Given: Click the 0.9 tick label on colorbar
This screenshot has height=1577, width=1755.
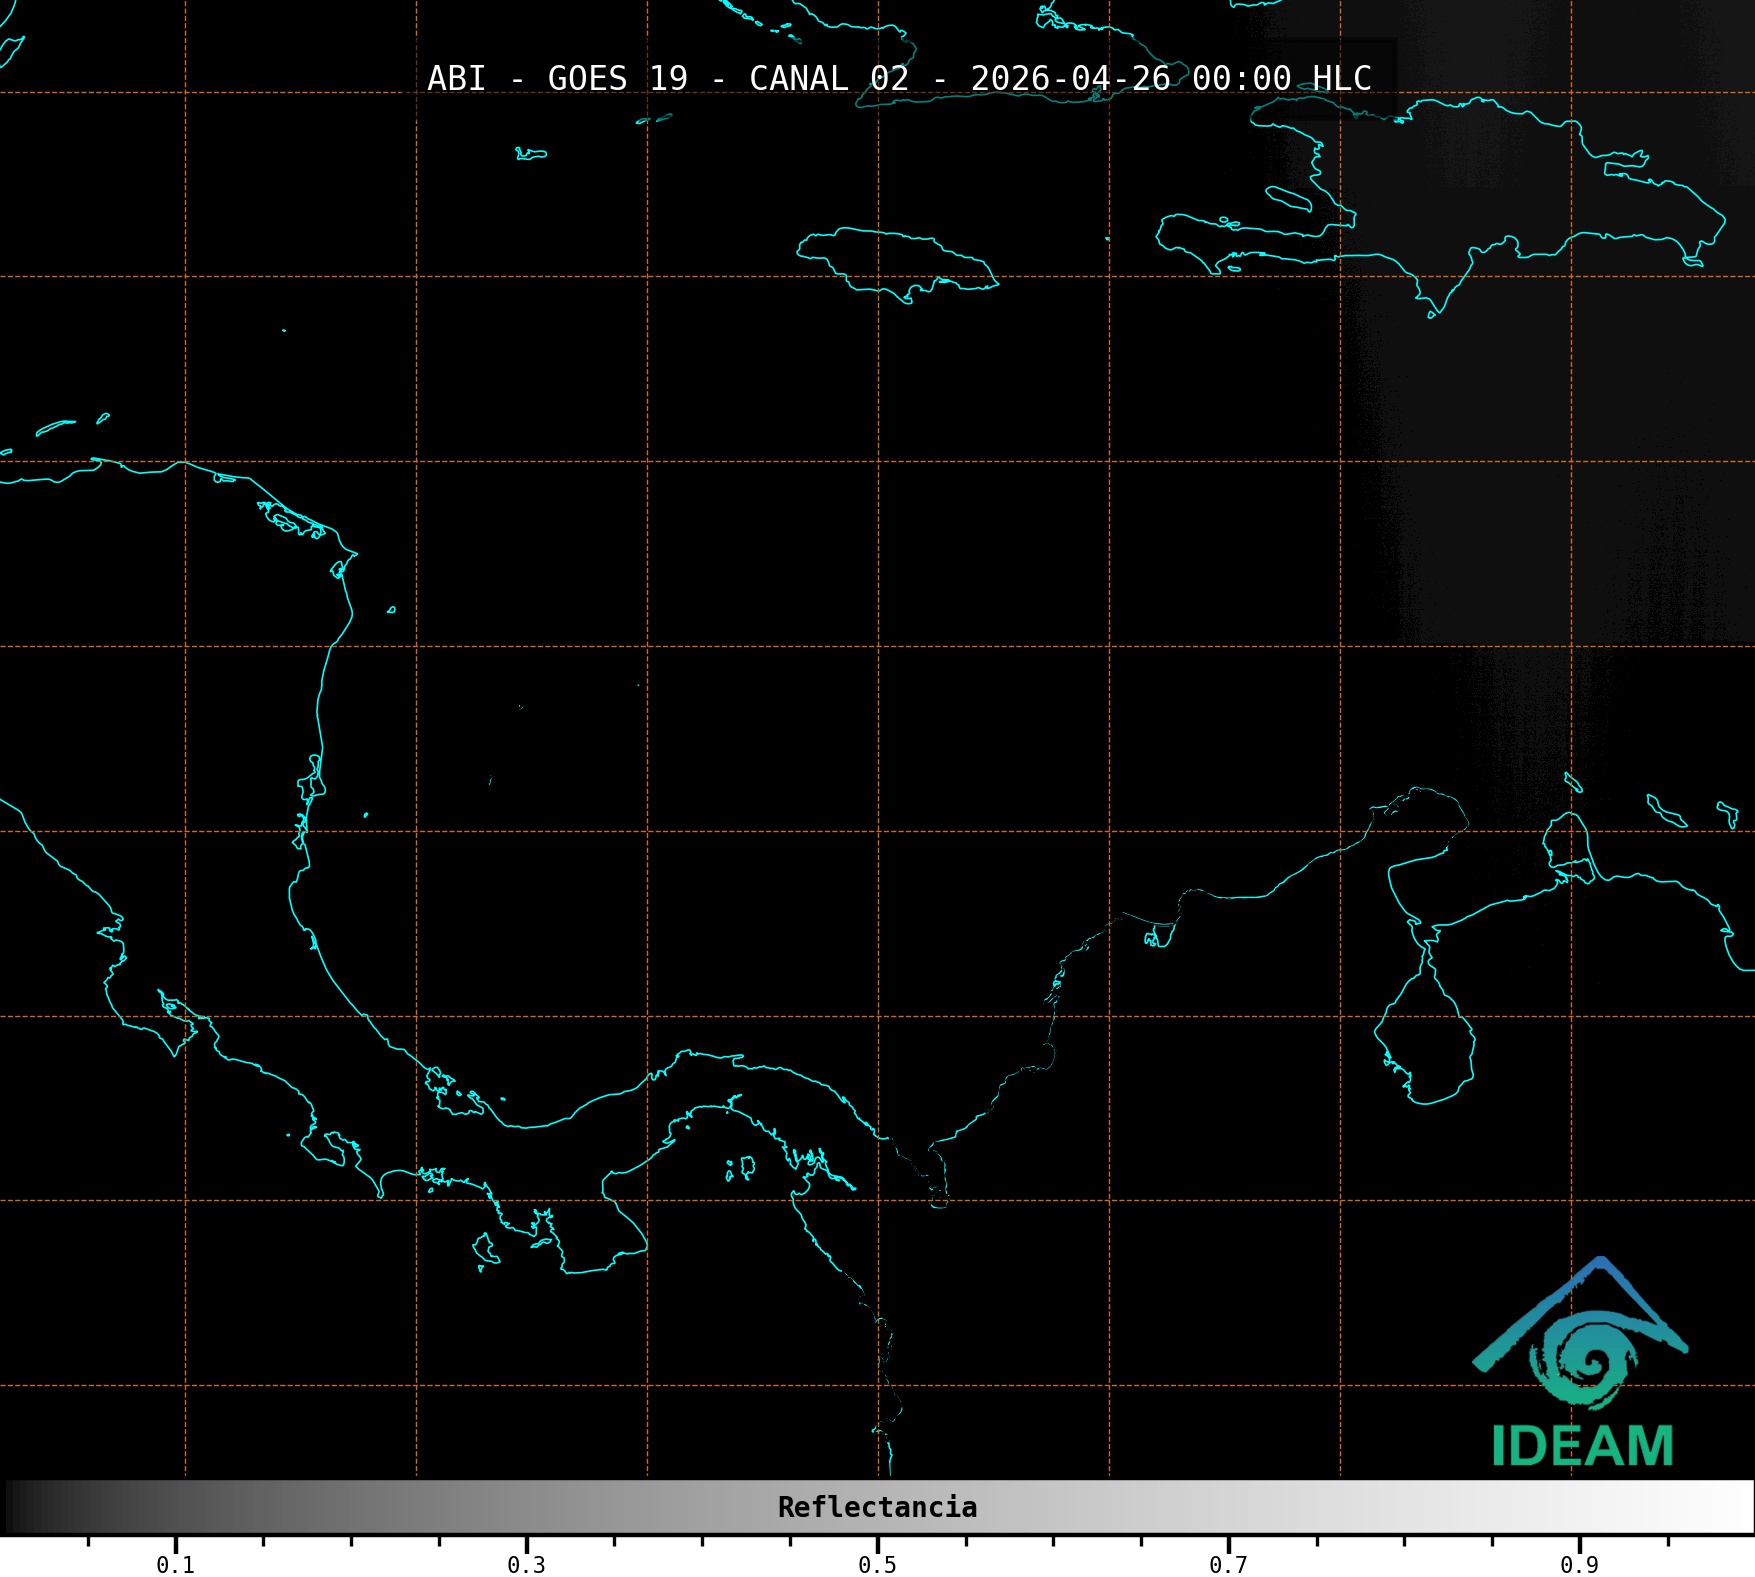Looking at the screenshot, I should [1579, 1565].
